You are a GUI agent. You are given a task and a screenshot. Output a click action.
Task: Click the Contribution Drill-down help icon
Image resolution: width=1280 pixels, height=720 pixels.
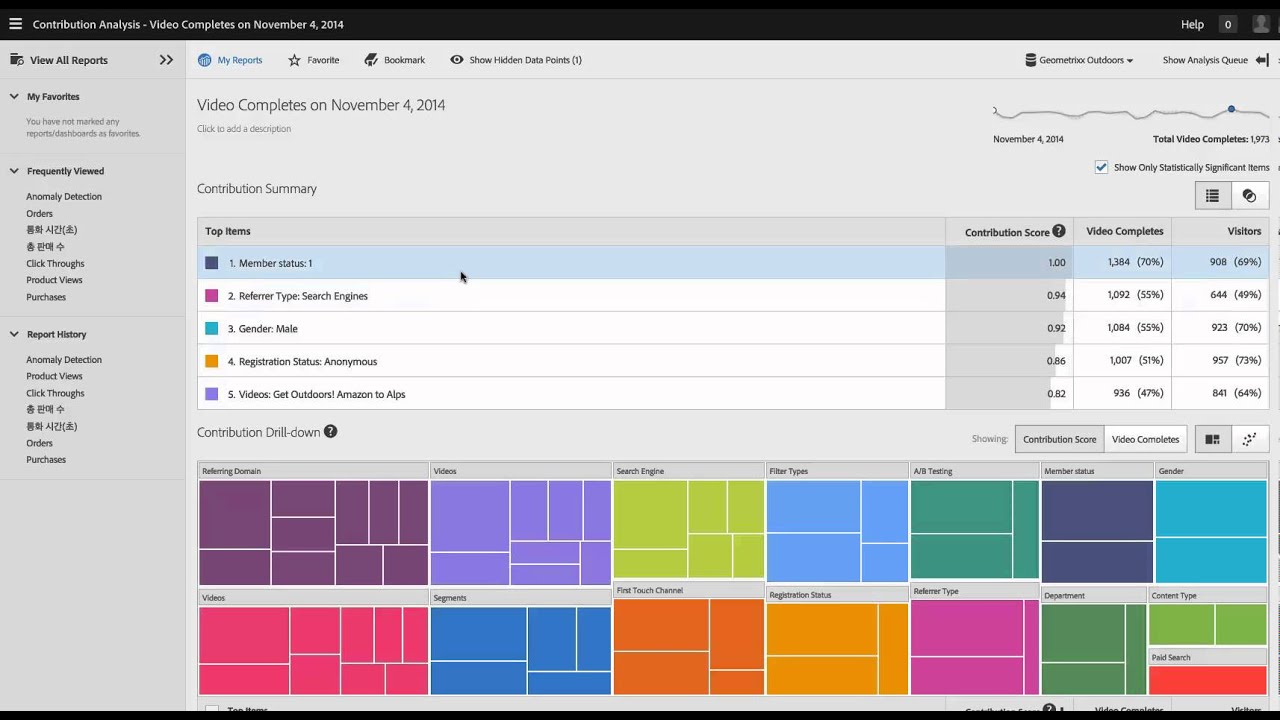[x=330, y=432]
